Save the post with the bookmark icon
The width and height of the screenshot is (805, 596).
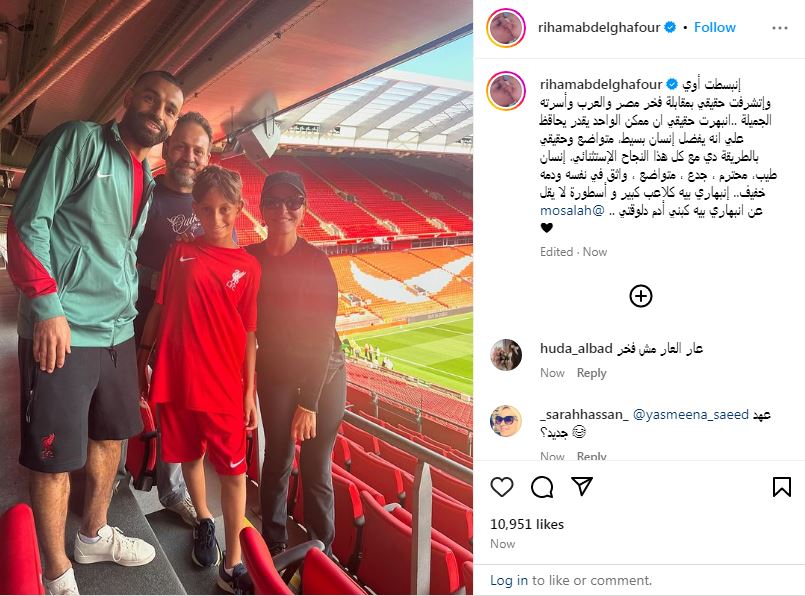coord(781,487)
